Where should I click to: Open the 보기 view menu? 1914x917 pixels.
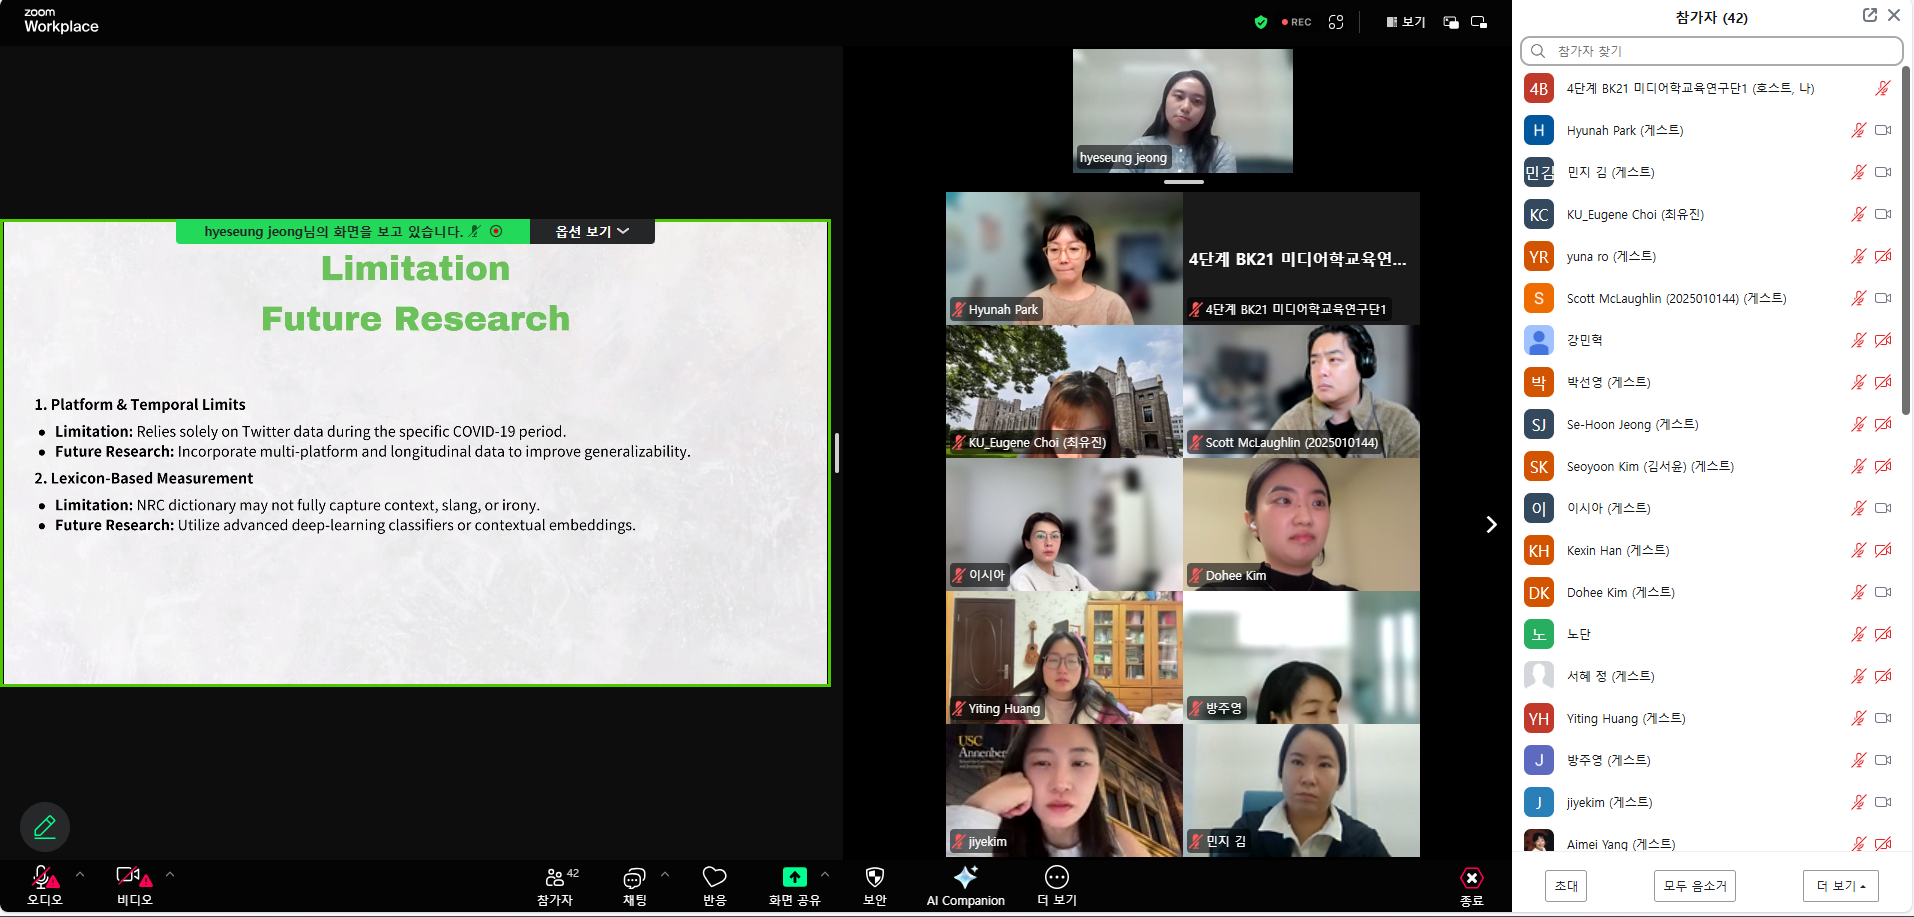tap(1406, 22)
